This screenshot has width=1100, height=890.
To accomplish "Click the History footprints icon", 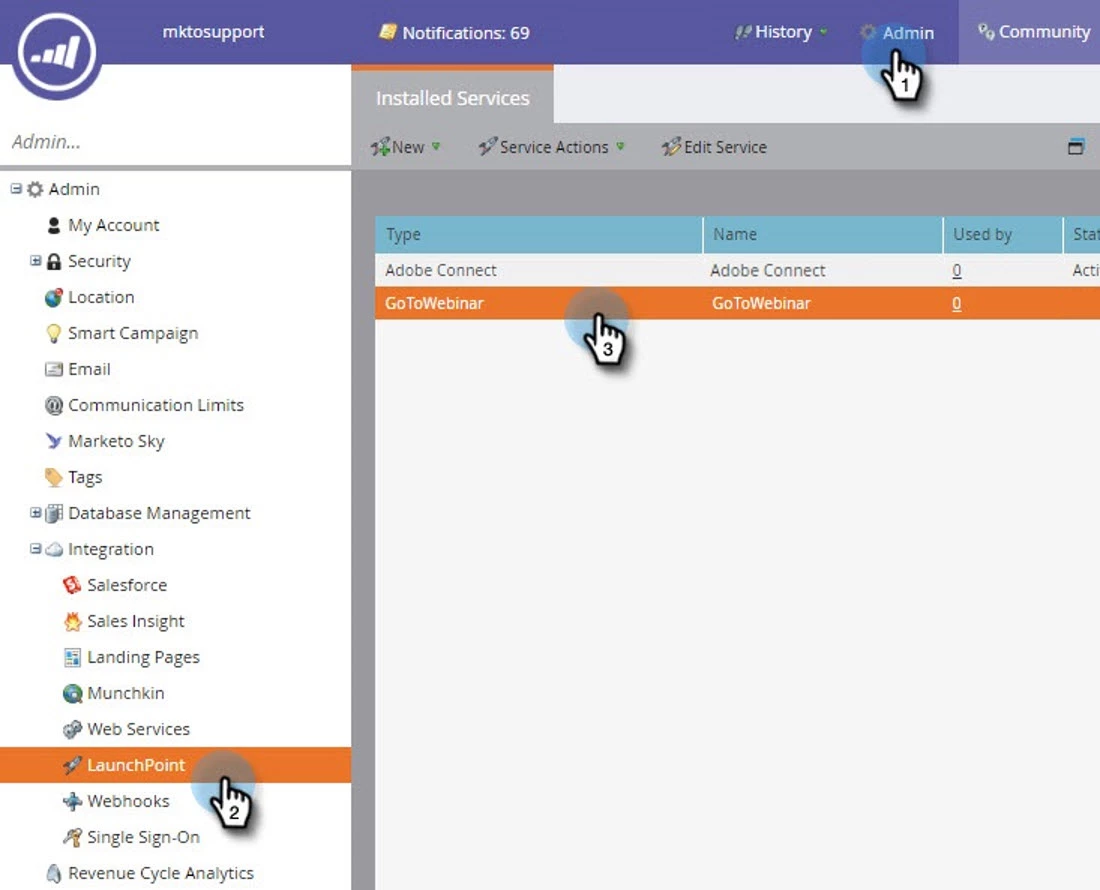I will pyautogui.click(x=743, y=32).
